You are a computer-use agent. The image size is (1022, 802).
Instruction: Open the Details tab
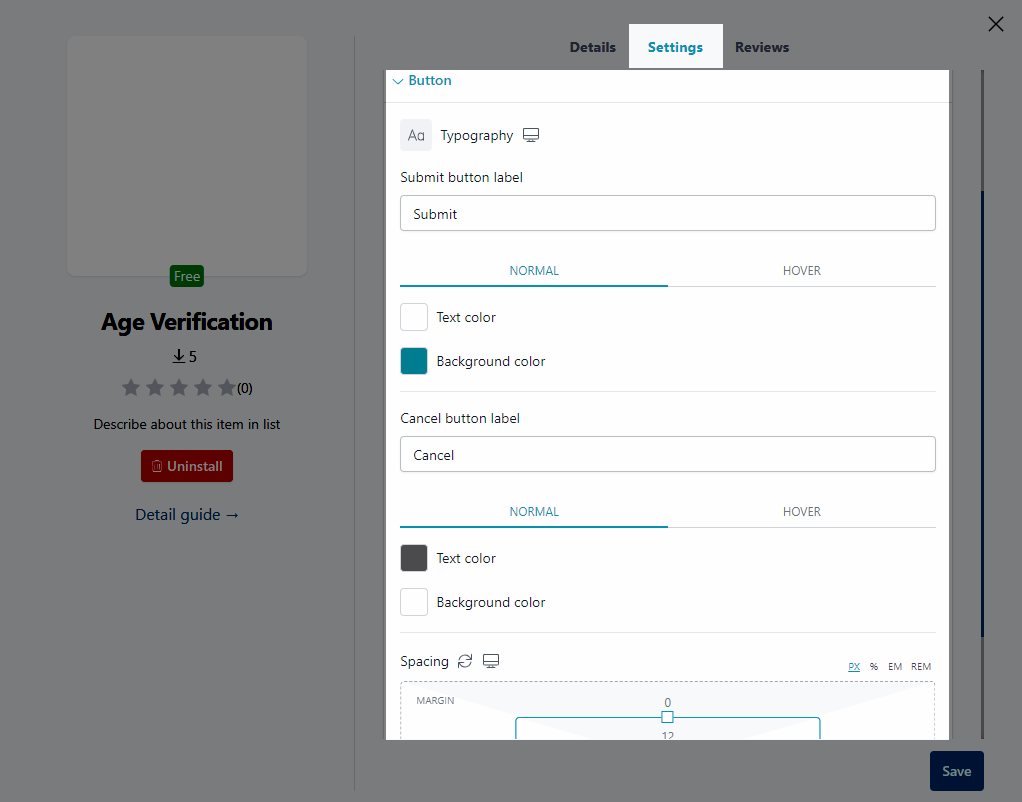[x=592, y=47]
